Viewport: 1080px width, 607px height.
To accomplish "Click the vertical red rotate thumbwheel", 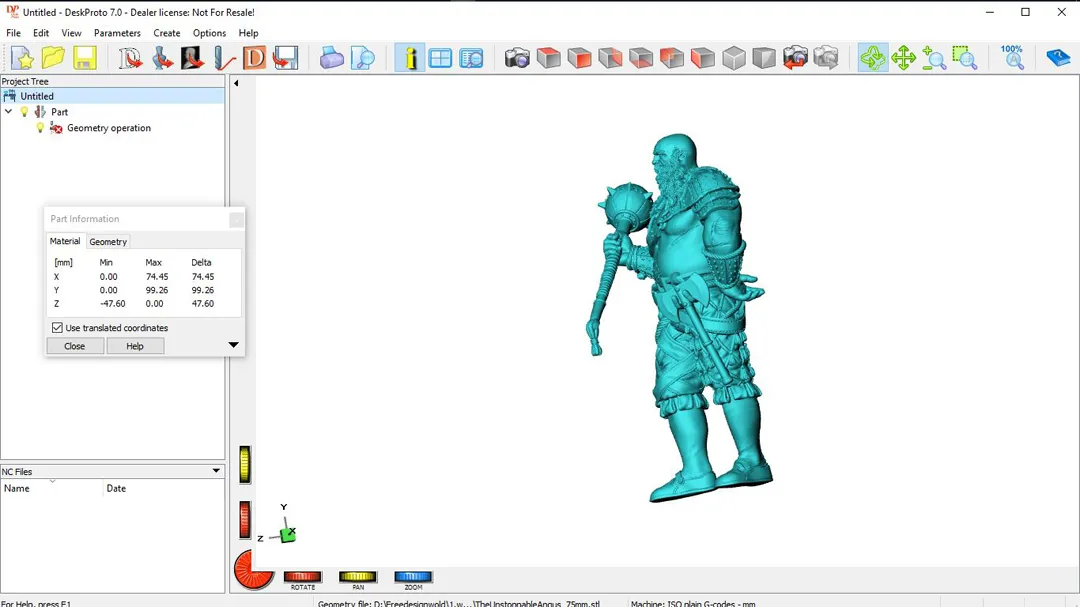I will [x=245, y=520].
